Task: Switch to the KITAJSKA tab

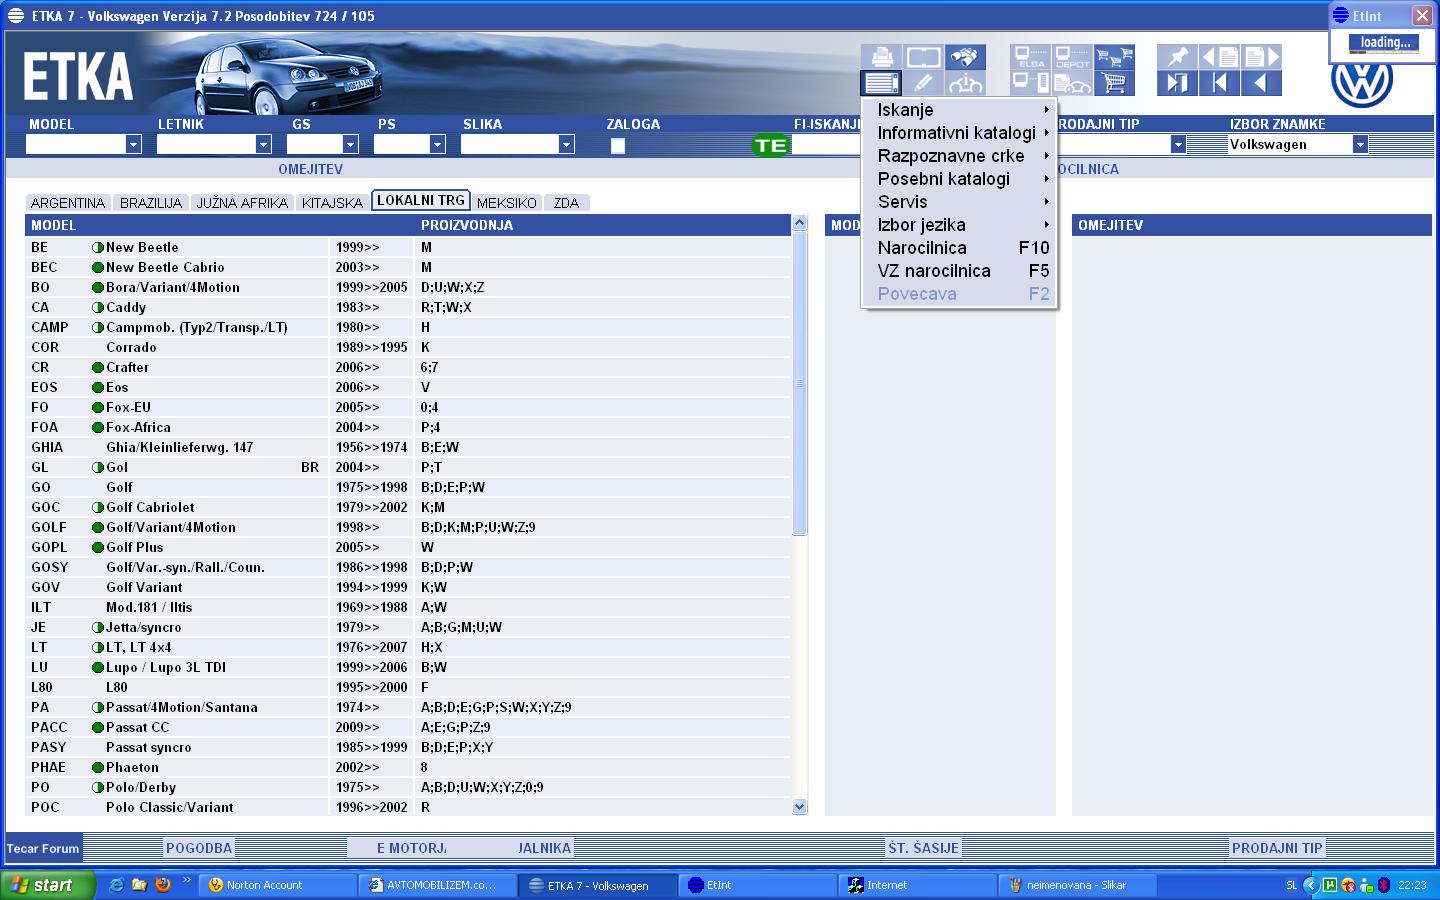Action: coord(333,203)
